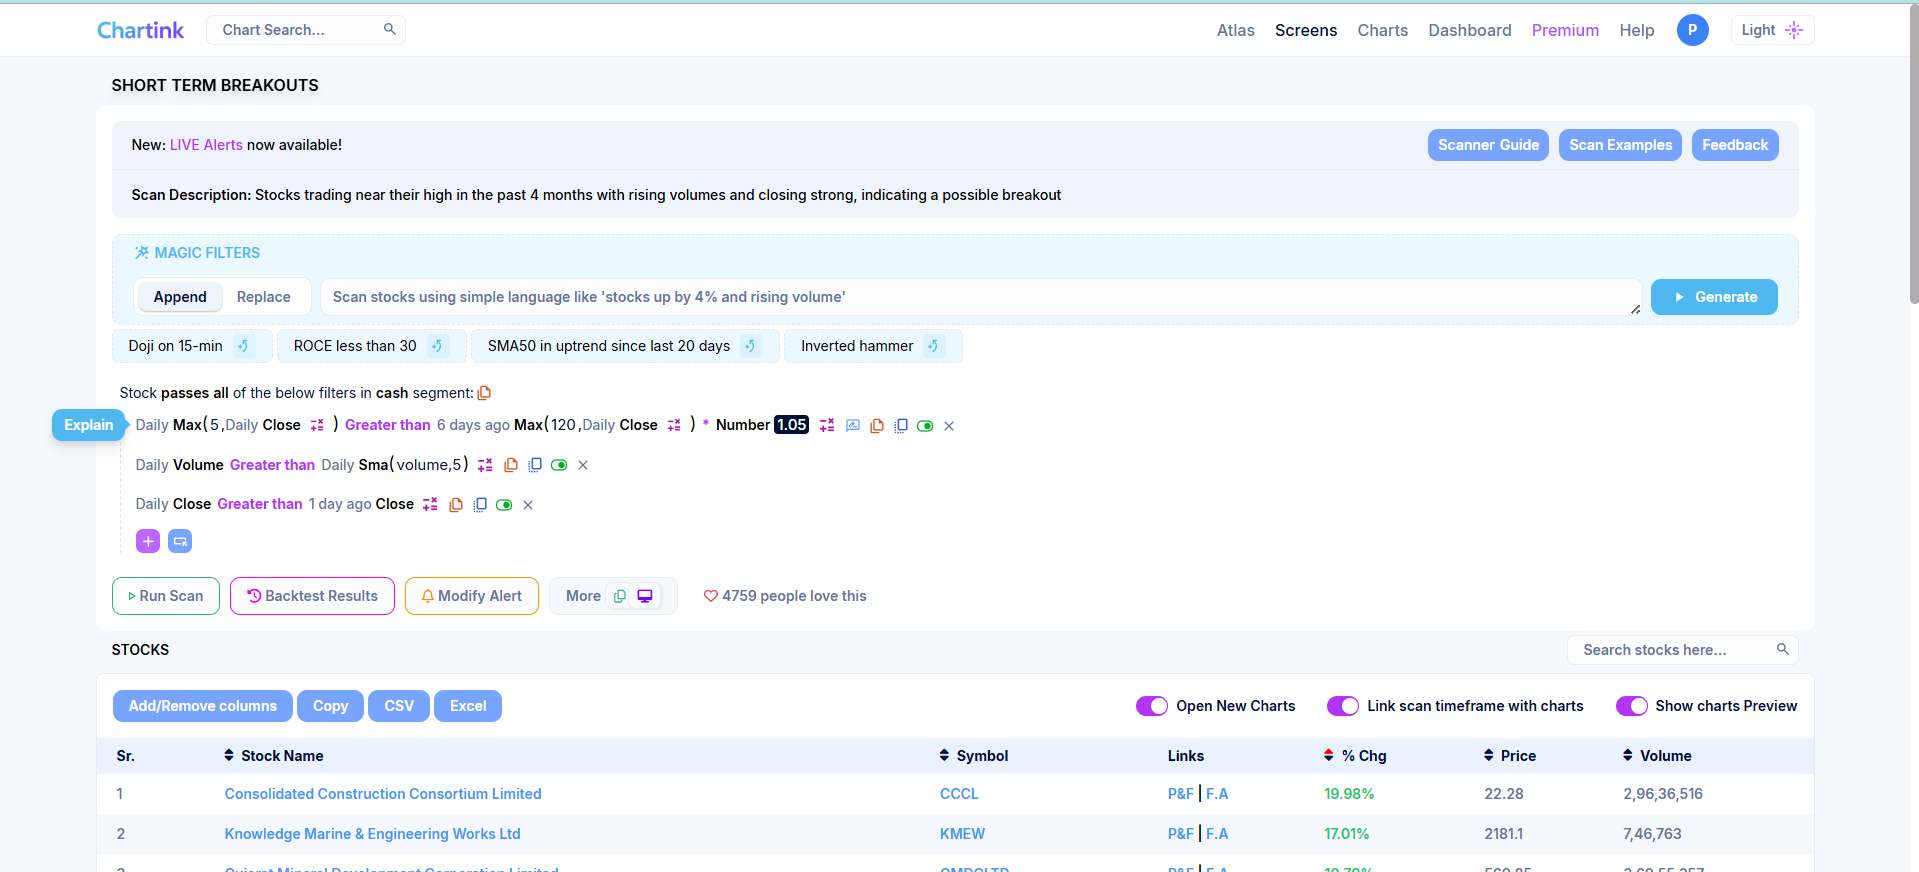1919x872 pixels.
Task: Click the heart icon to love this scan
Action: pos(710,596)
